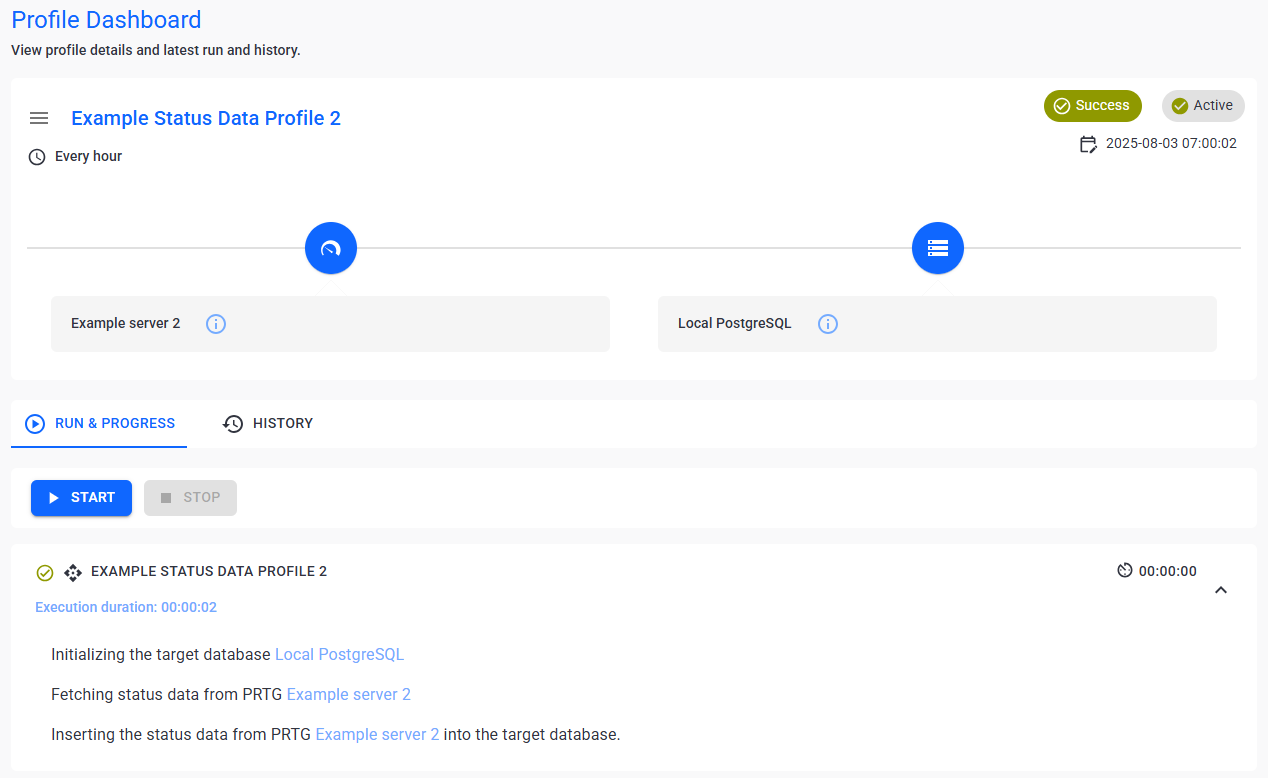This screenshot has width=1268, height=778.
Task: Select the Local PostgreSQL target card
Action: pos(937,324)
